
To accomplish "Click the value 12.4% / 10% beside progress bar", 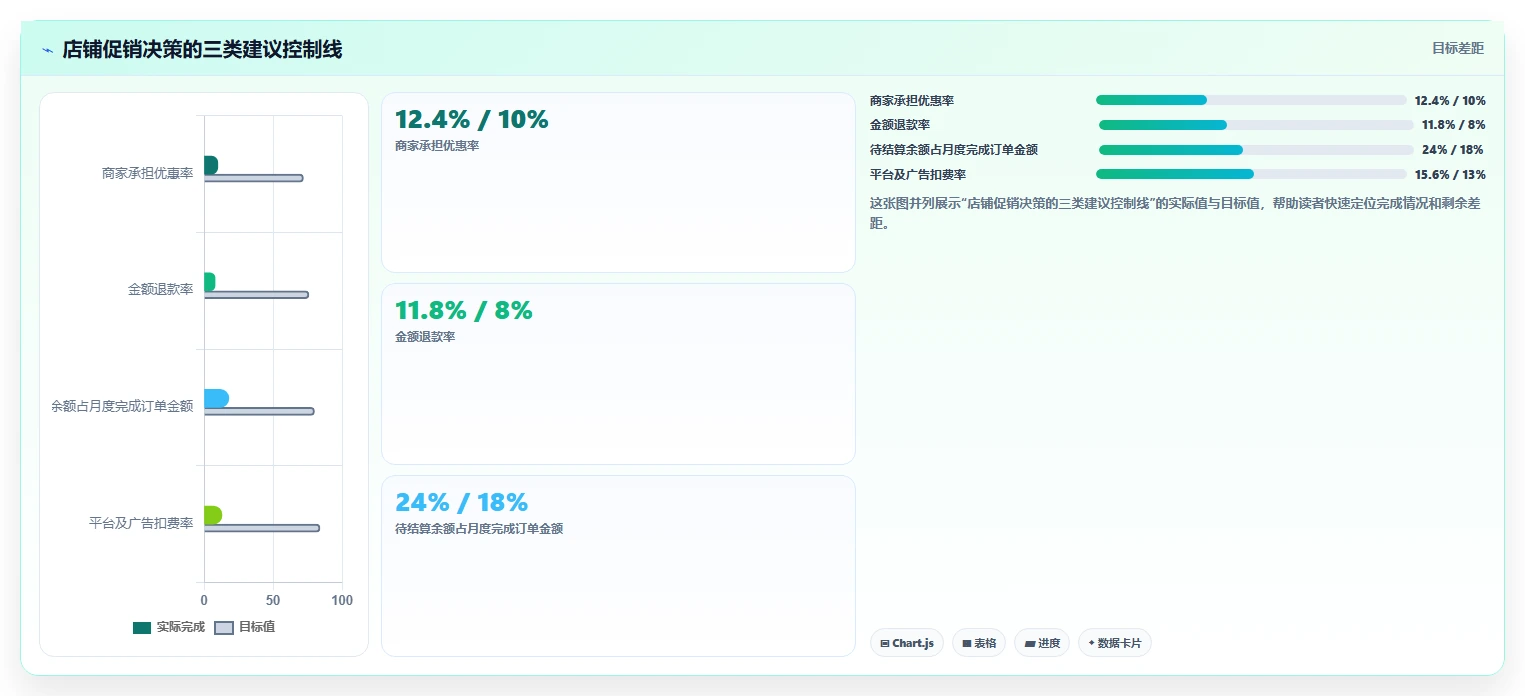I will [1450, 101].
